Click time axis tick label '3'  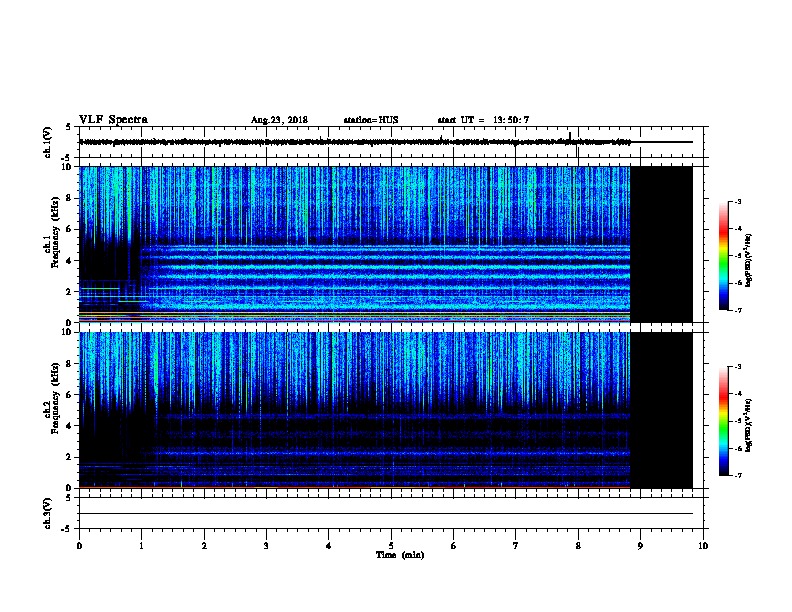(266, 545)
